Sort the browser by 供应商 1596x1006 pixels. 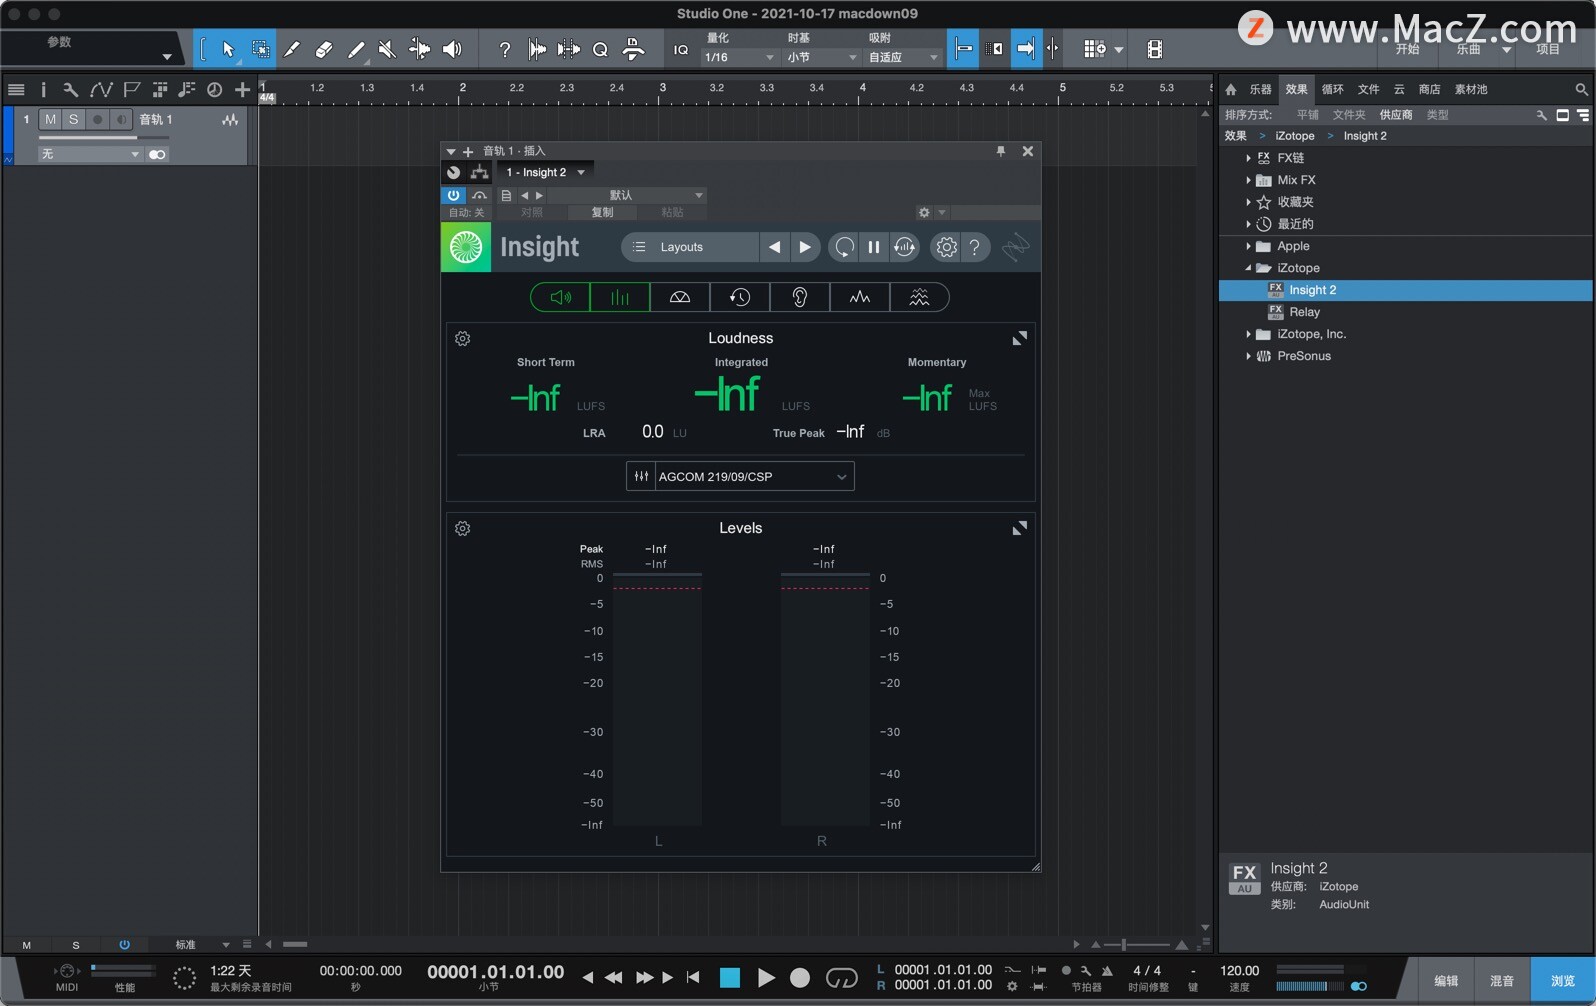click(x=1396, y=115)
